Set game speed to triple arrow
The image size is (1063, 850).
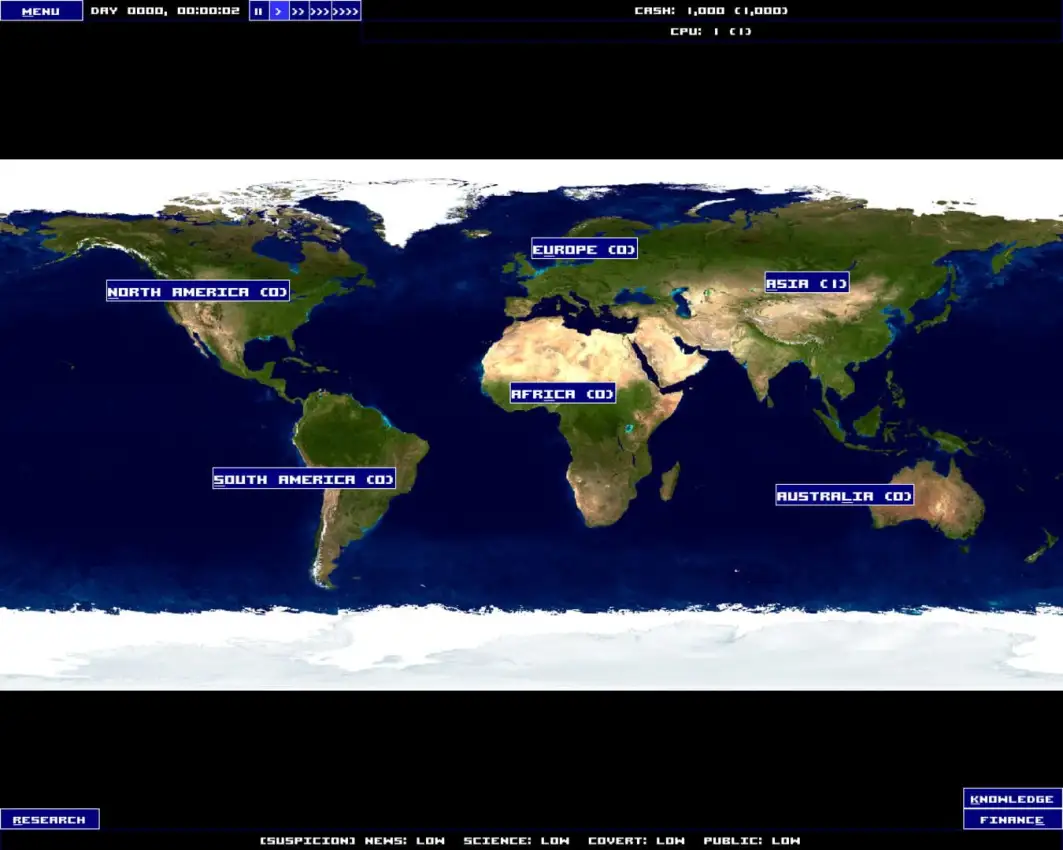coord(319,11)
